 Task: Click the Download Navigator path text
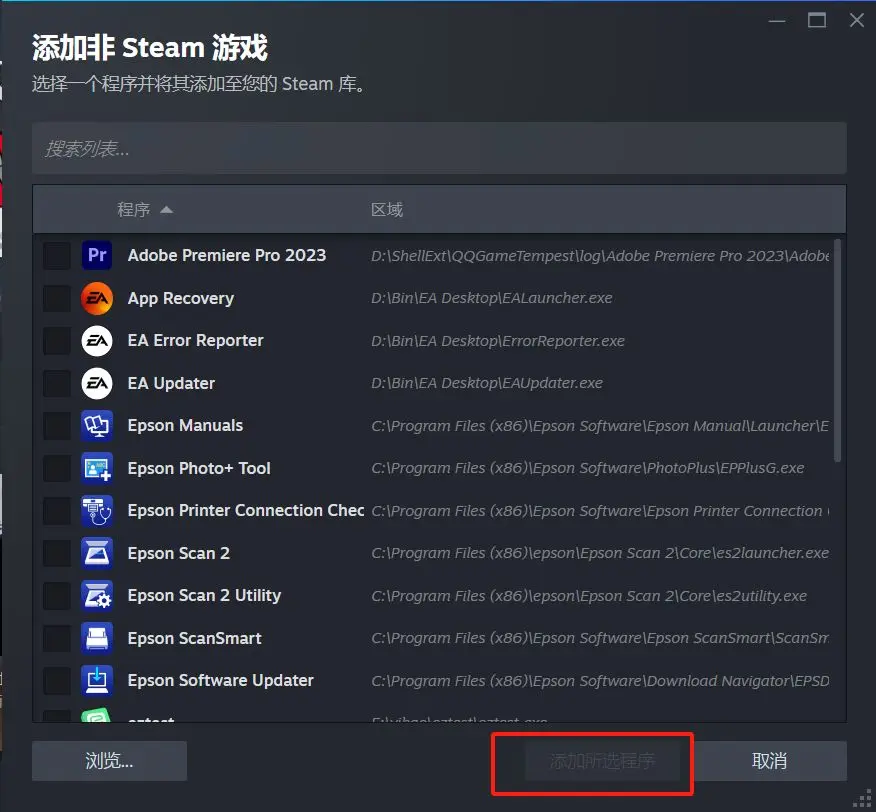600,681
